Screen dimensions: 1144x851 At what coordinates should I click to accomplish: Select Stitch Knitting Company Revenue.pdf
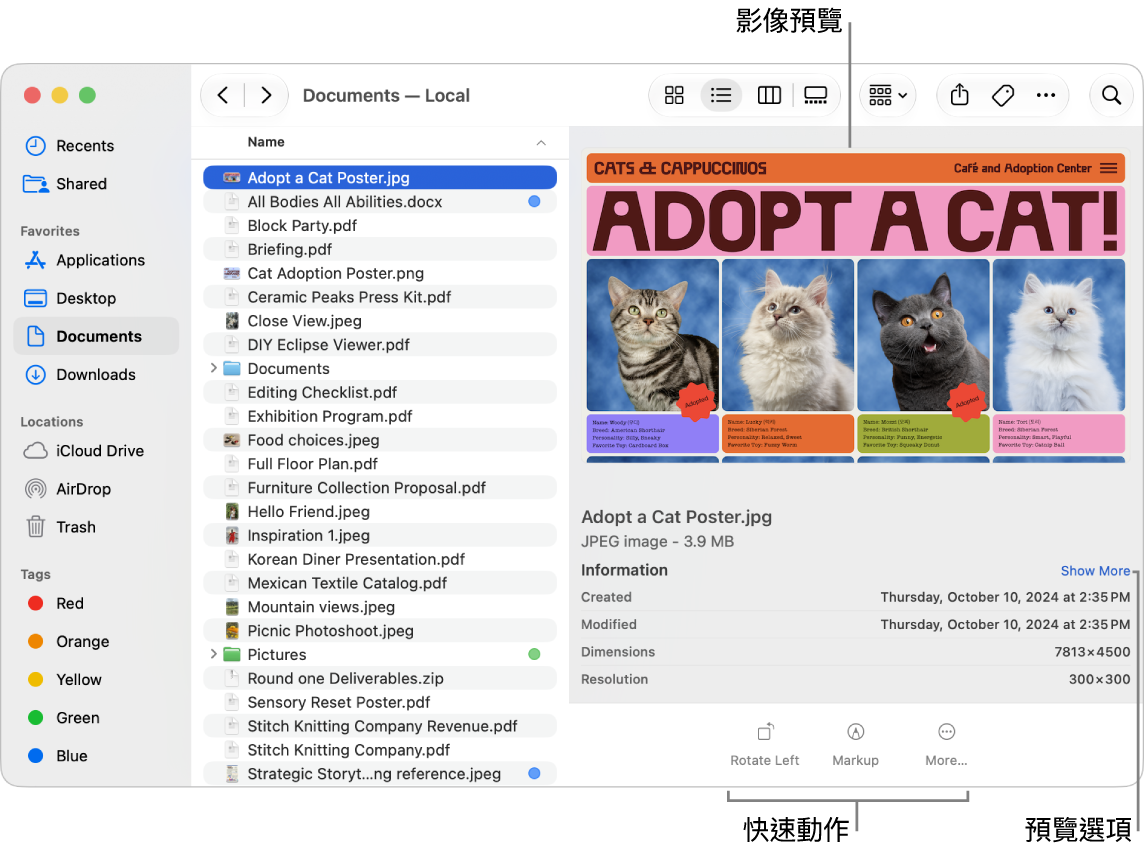pyautogui.click(x=379, y=726)
